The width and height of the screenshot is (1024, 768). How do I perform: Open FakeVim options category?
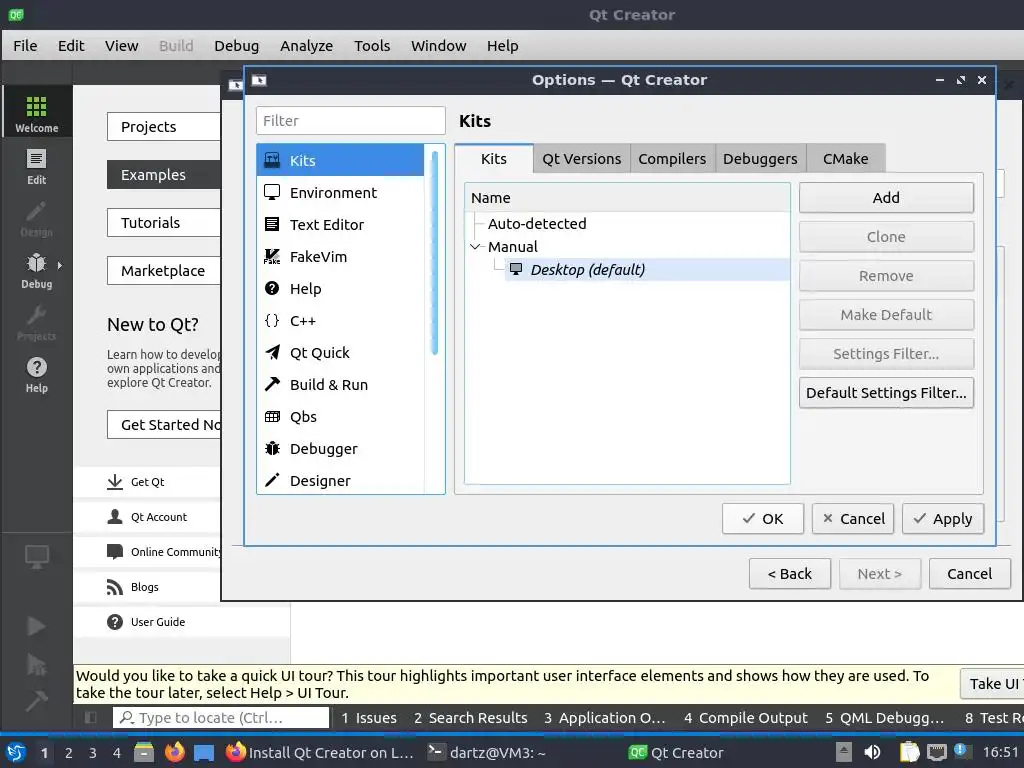click(x=340, y=257)
